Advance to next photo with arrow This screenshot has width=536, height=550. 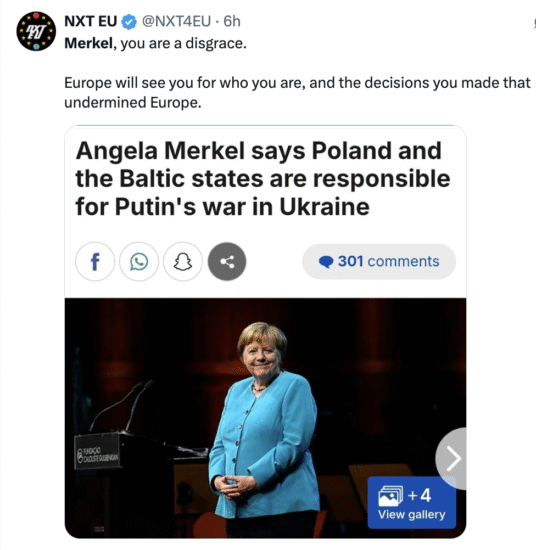coord(451,458)
